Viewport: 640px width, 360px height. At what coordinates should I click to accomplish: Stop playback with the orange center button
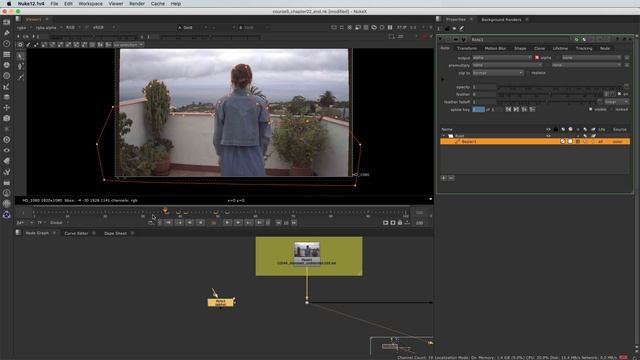tap(213, 222)
